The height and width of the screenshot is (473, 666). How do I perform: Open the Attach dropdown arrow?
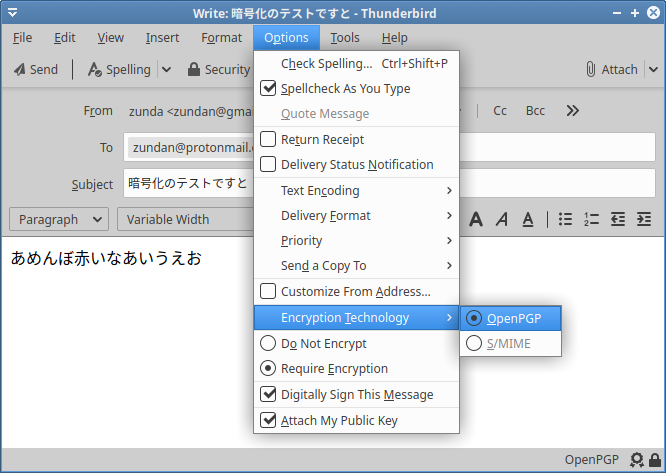[654, 69]
